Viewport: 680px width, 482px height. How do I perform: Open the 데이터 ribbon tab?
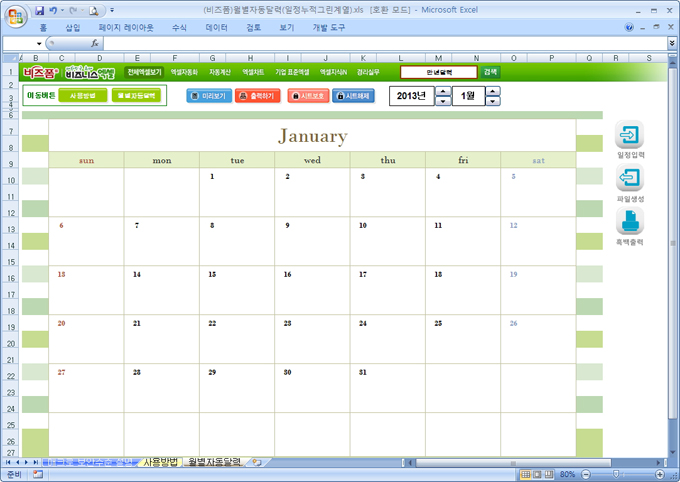coord(216,28)
